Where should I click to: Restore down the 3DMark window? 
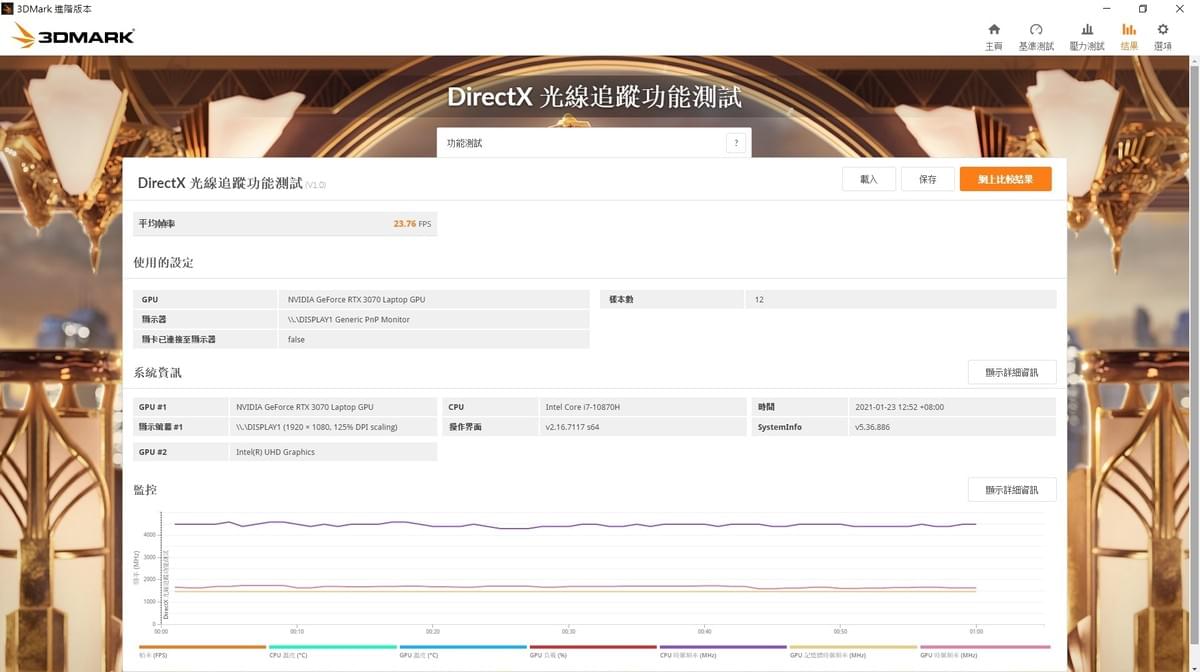[1143, 8]
